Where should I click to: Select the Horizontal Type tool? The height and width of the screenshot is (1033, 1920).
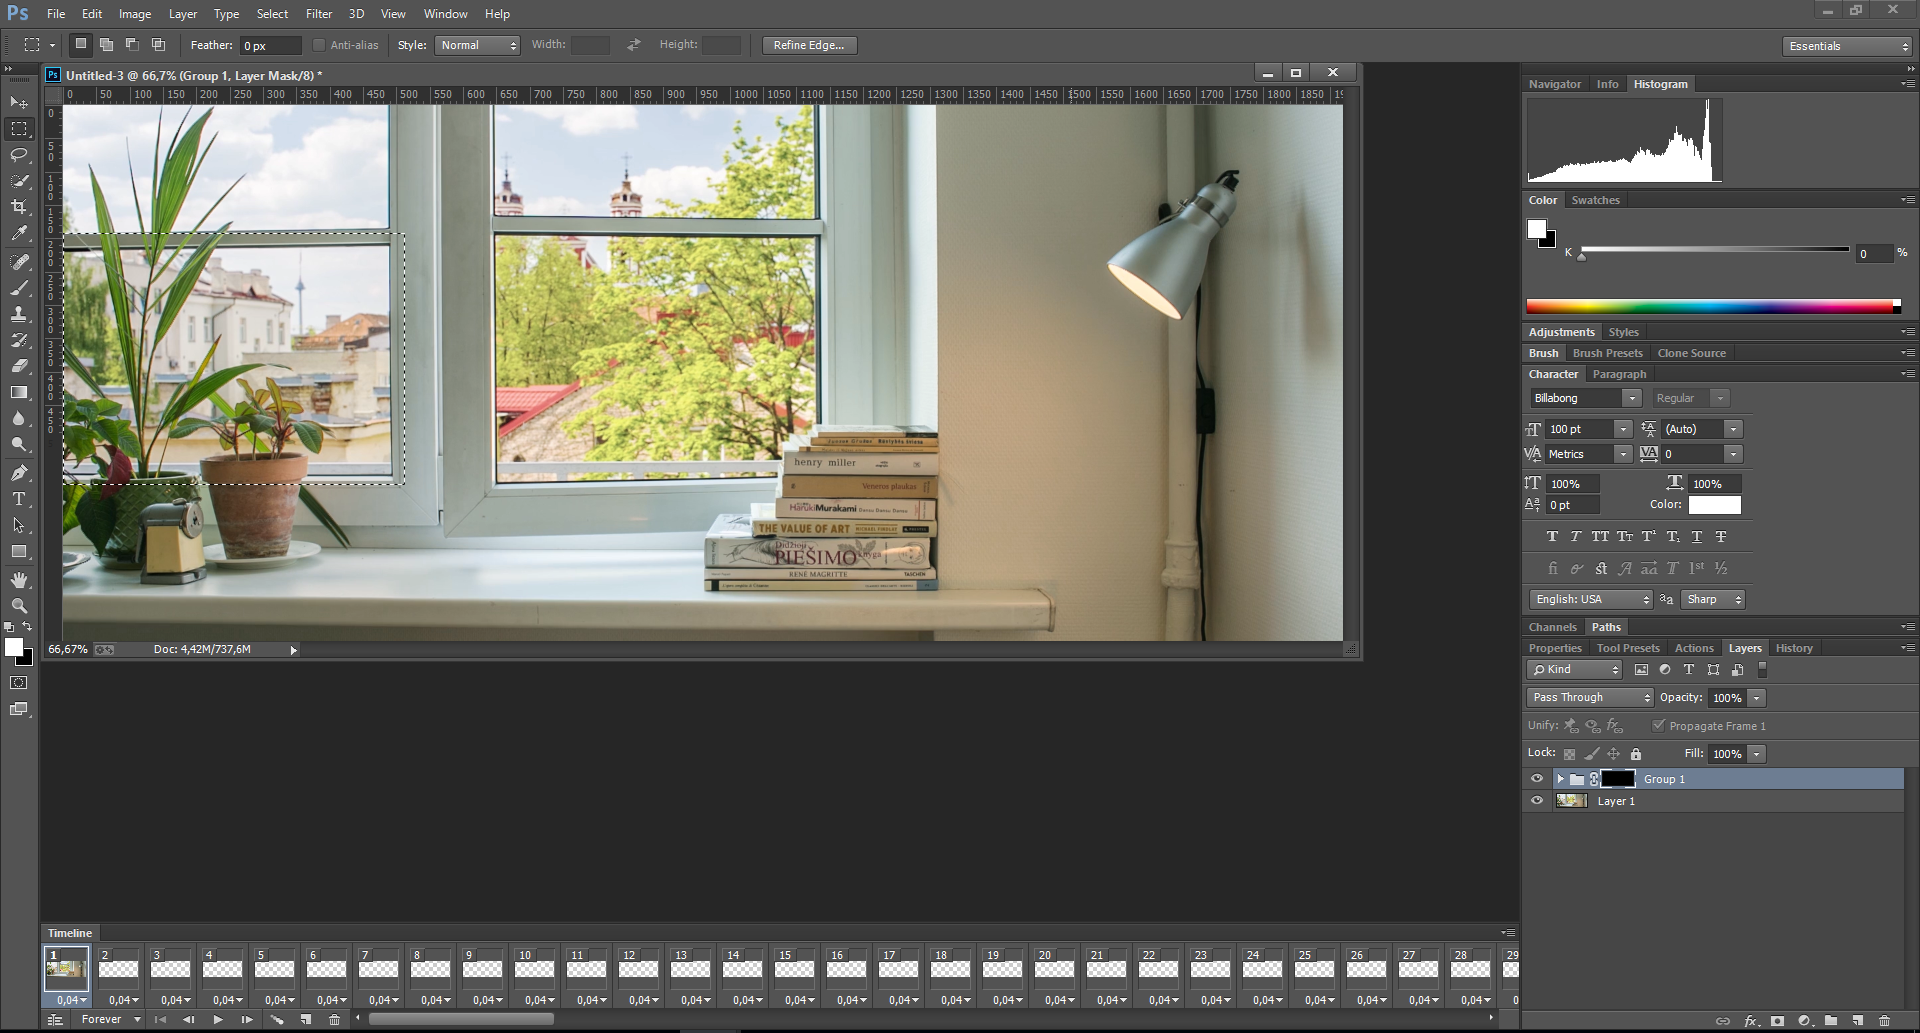click(x=19, y=499)
